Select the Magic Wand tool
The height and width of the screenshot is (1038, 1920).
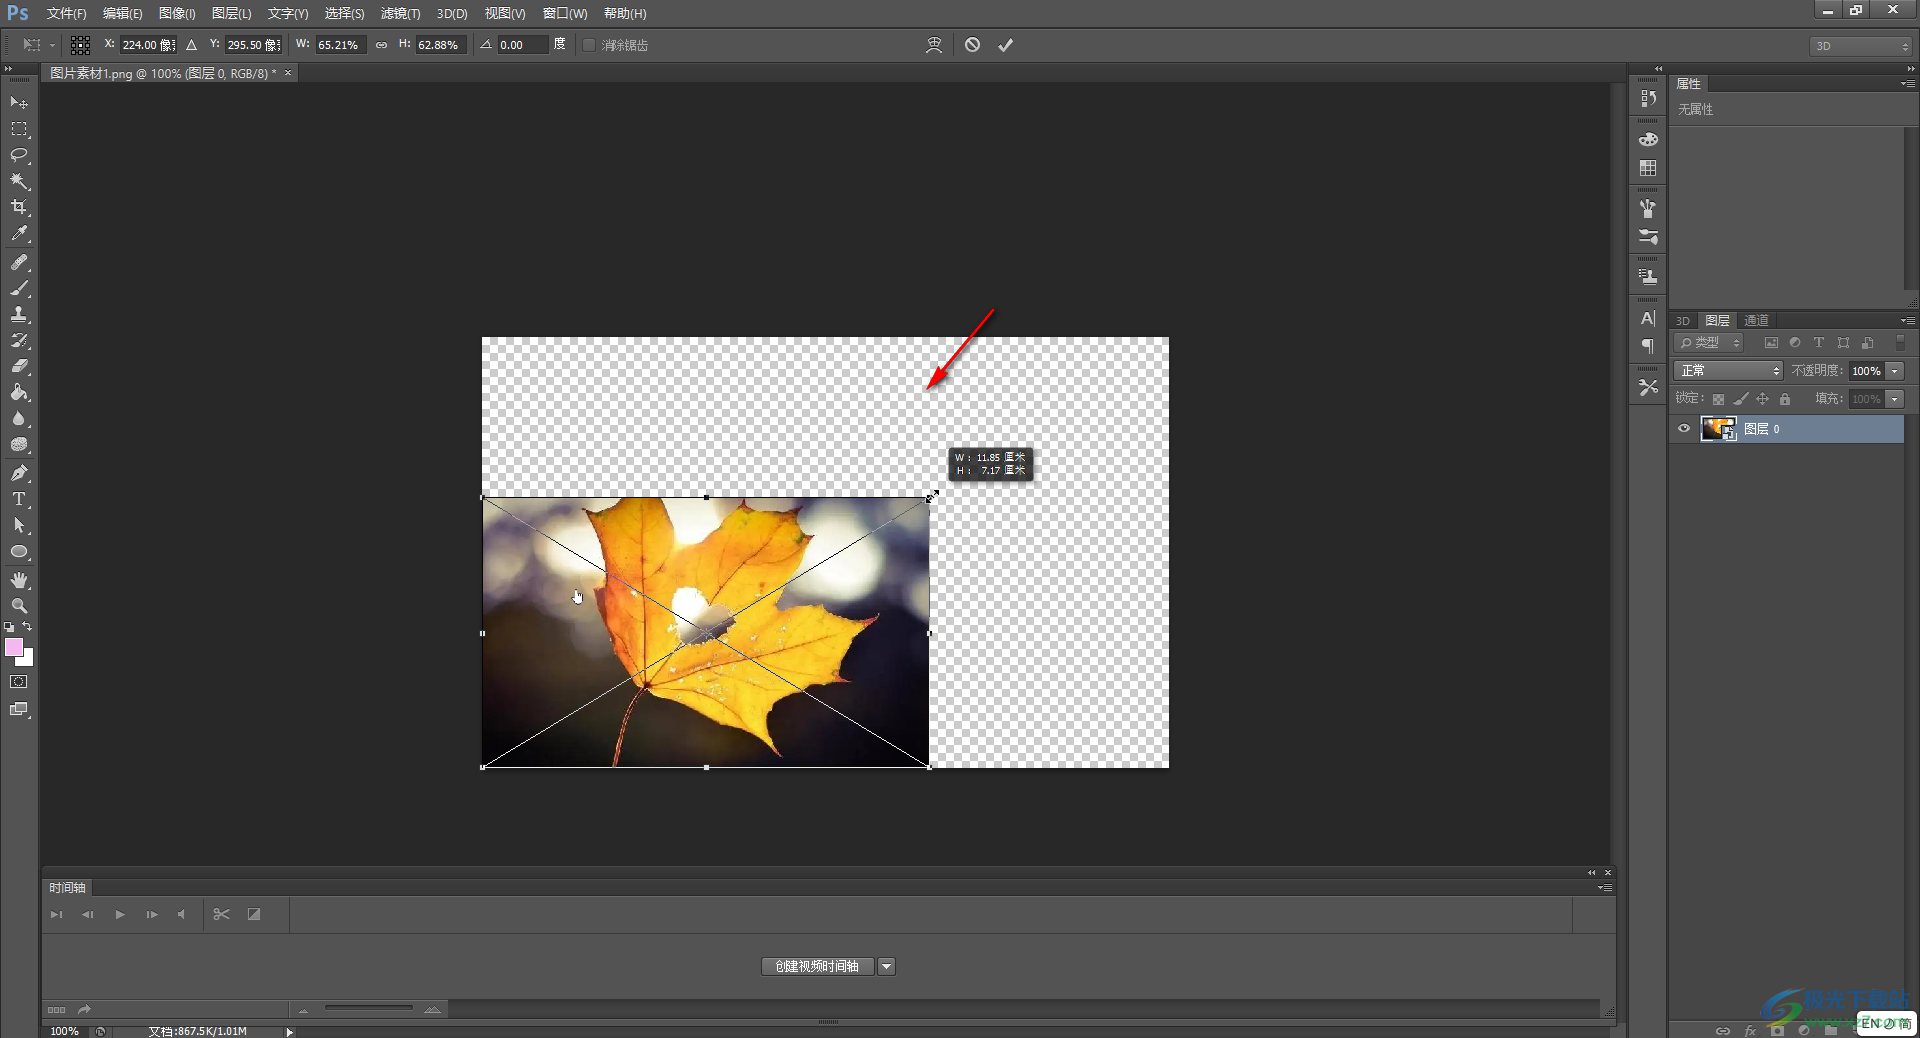[19, 181]
